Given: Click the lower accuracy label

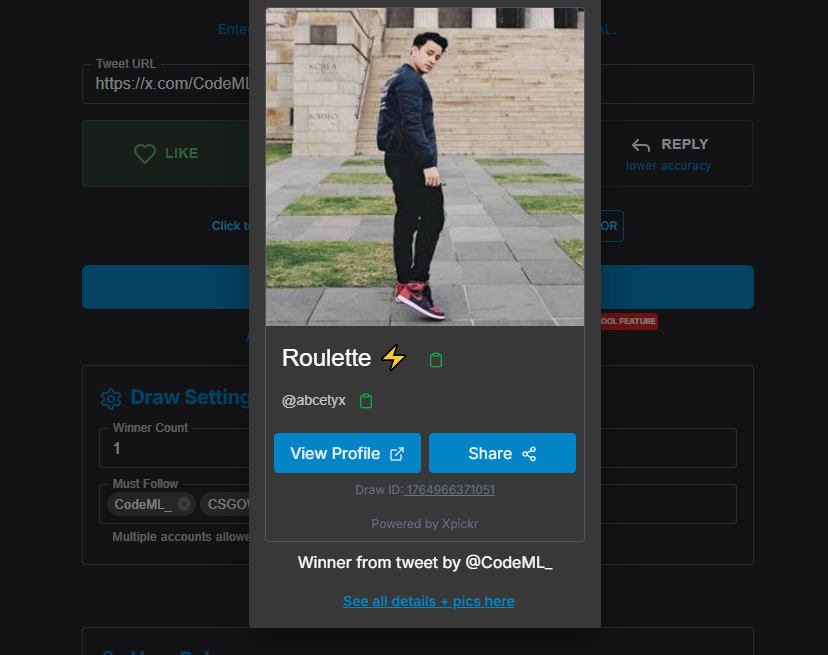Looking at the screenshot, I should (669, 166).
